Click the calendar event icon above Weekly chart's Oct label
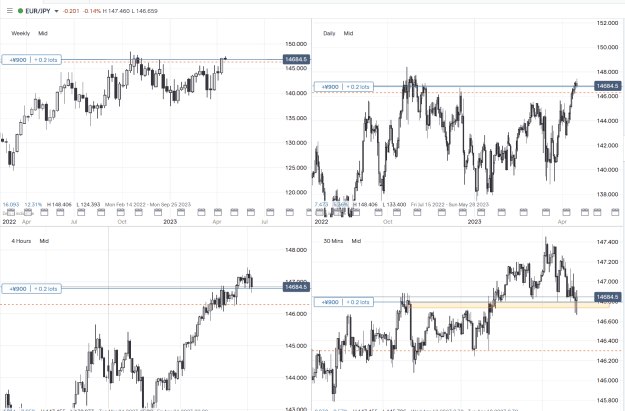 click(122, 212)
